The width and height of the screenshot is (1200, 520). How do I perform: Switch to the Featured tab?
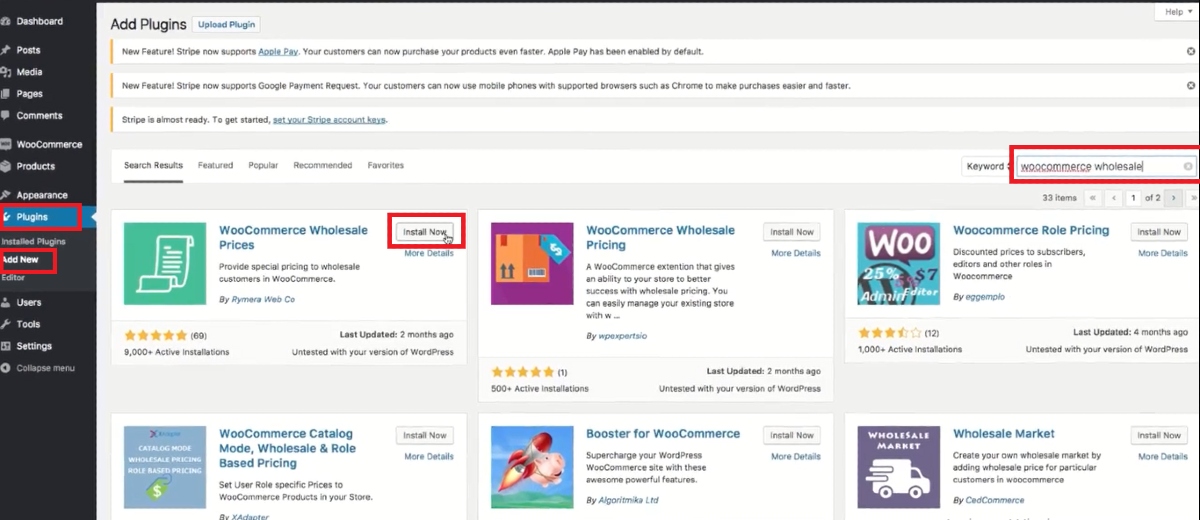tap(215, 165)
